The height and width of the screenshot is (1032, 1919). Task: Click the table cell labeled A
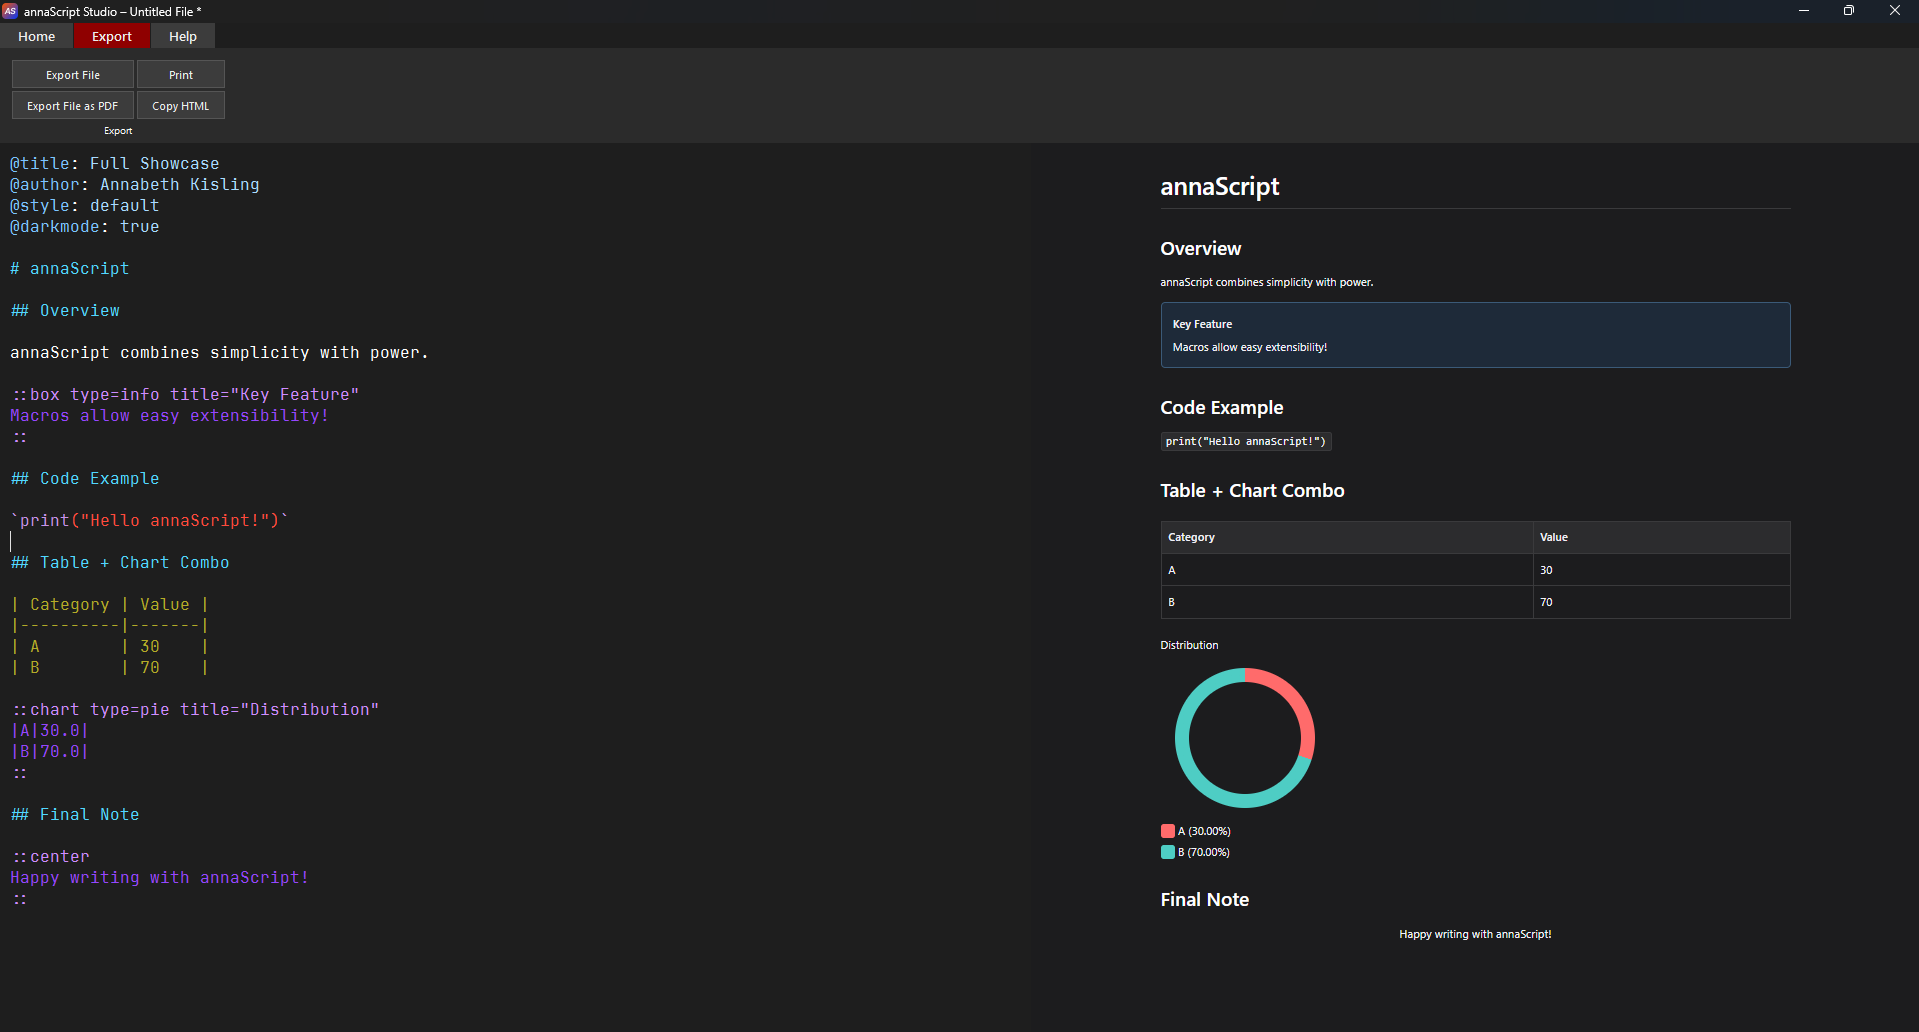(1347, 570)
